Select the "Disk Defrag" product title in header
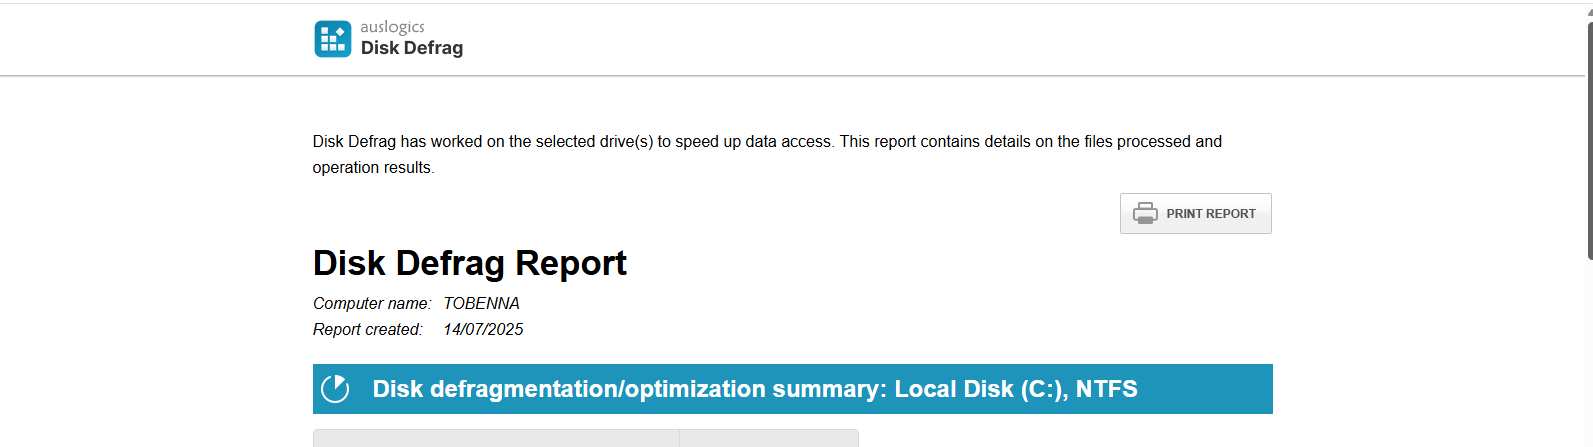Image resolution: width=1593 pixels, height=447 pixels. 412,48
